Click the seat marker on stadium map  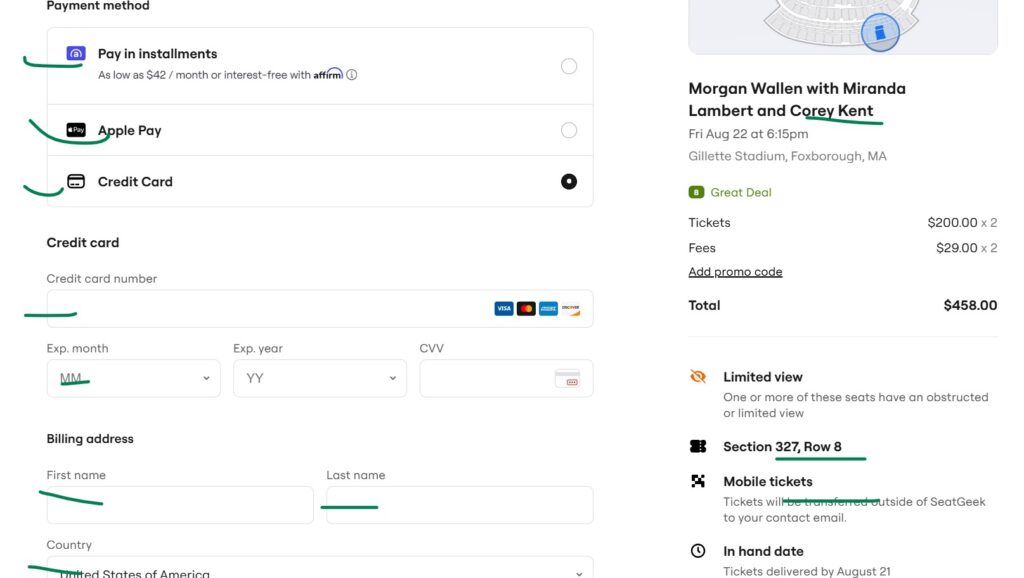[x=880, y=32]
